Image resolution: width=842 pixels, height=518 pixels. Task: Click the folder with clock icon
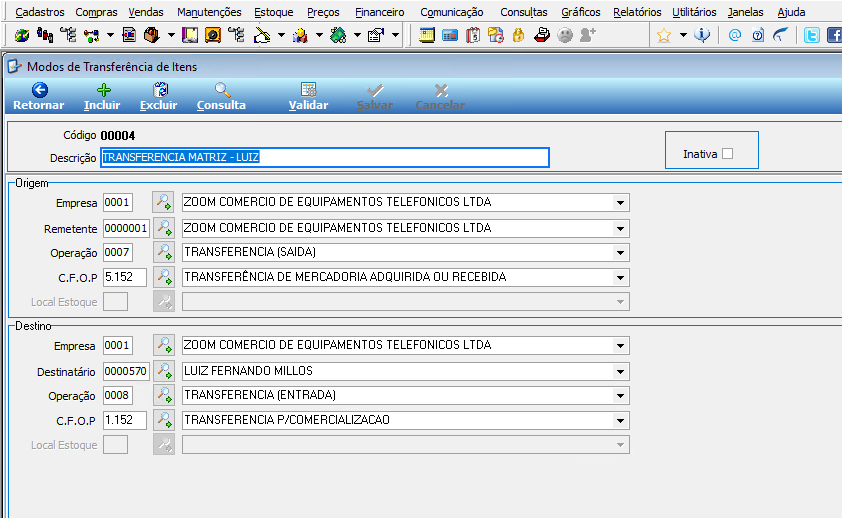(496, 35)
